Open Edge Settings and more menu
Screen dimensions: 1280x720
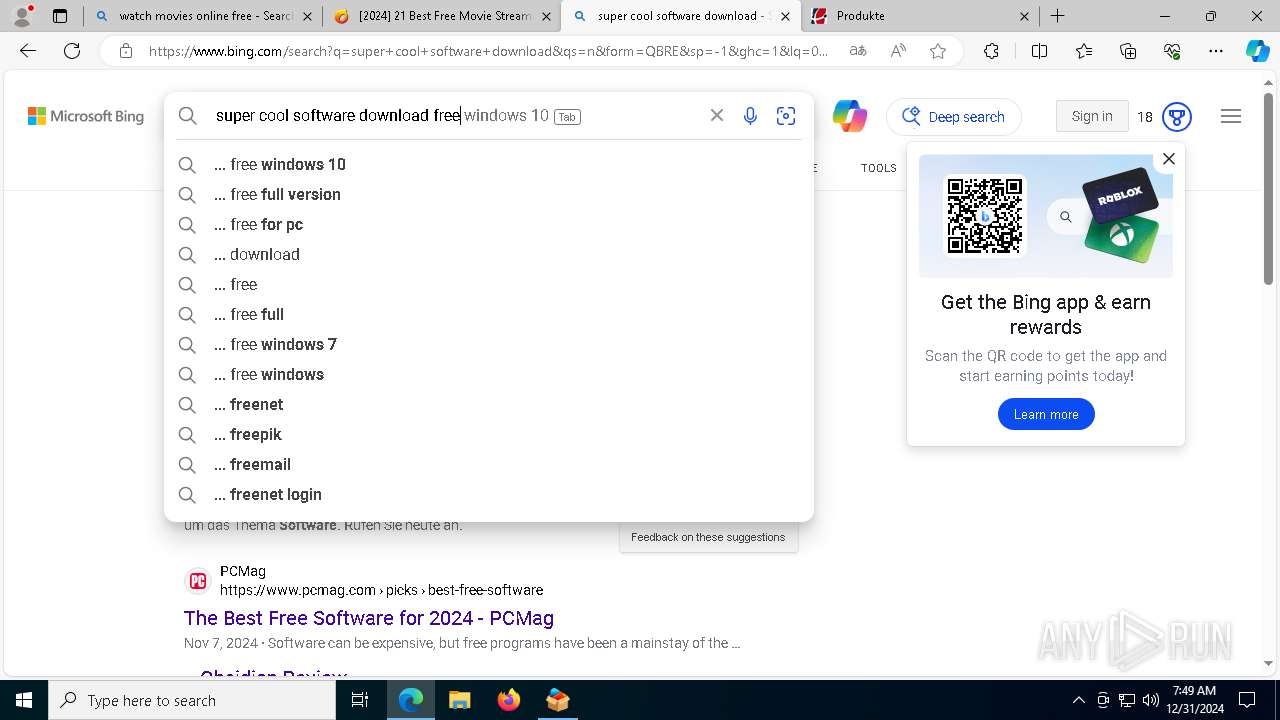1216,51
